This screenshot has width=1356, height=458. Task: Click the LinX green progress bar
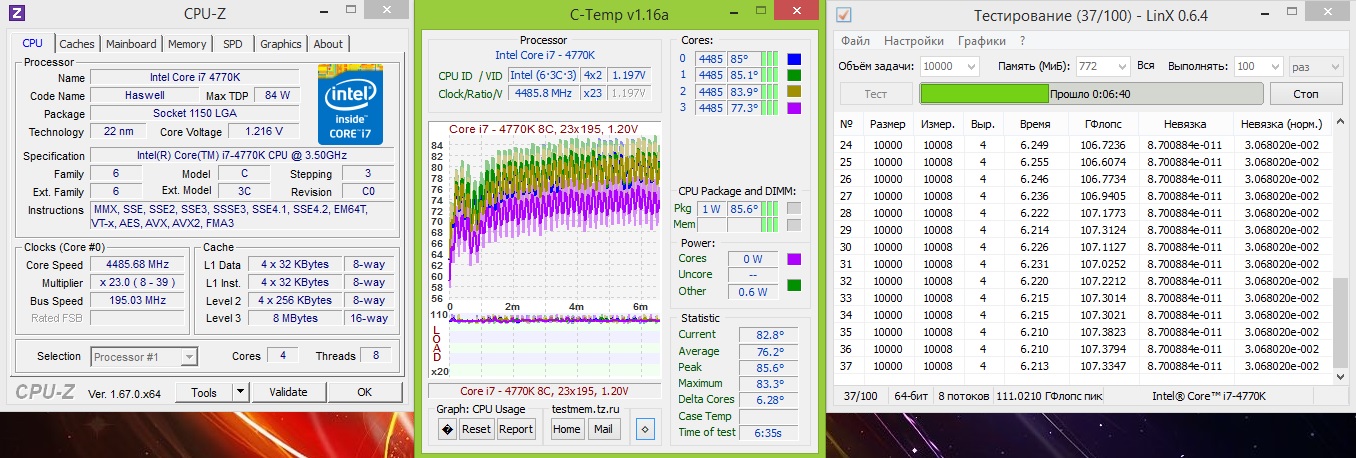click(1090, 93)
